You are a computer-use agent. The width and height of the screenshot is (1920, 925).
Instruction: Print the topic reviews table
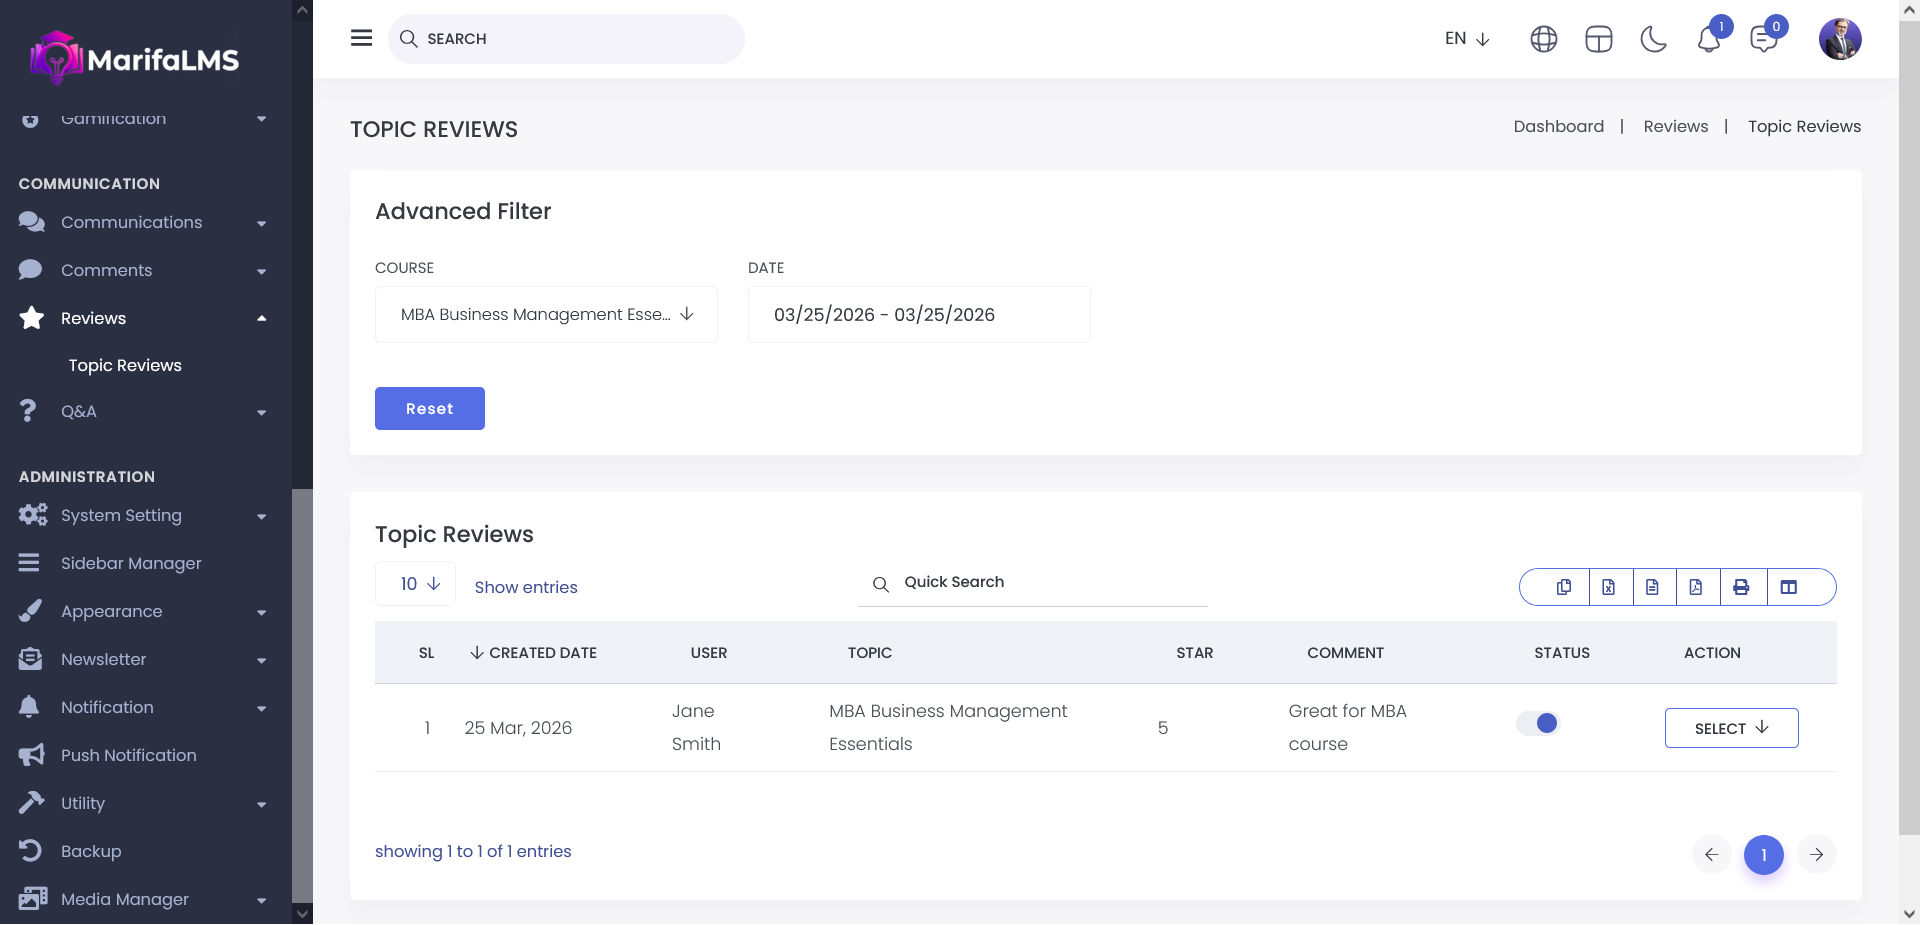click(x=1741, y=587)
